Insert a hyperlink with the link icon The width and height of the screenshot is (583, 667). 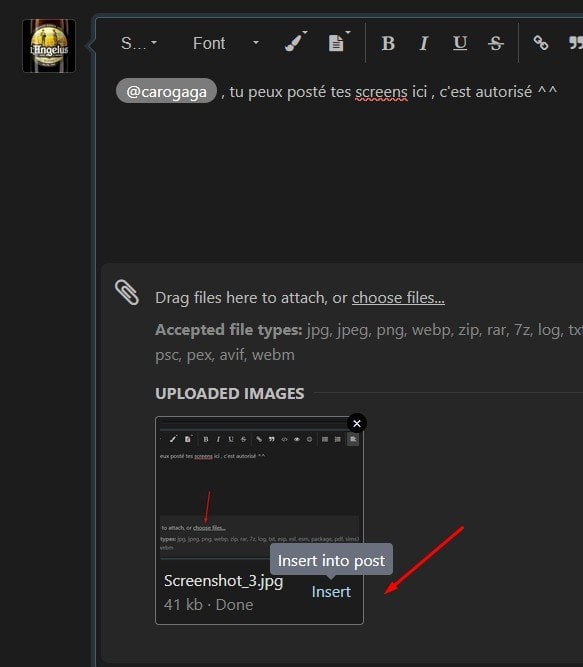click(x=541, y=43)
